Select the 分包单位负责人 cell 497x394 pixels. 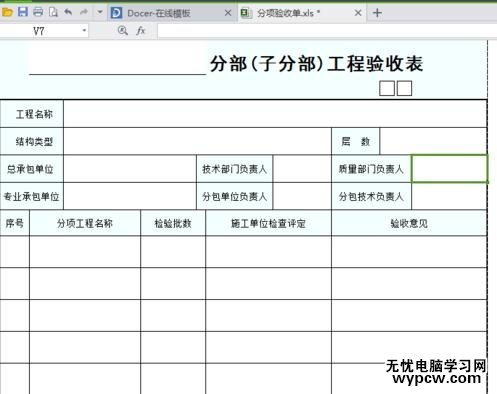(235, 196)
